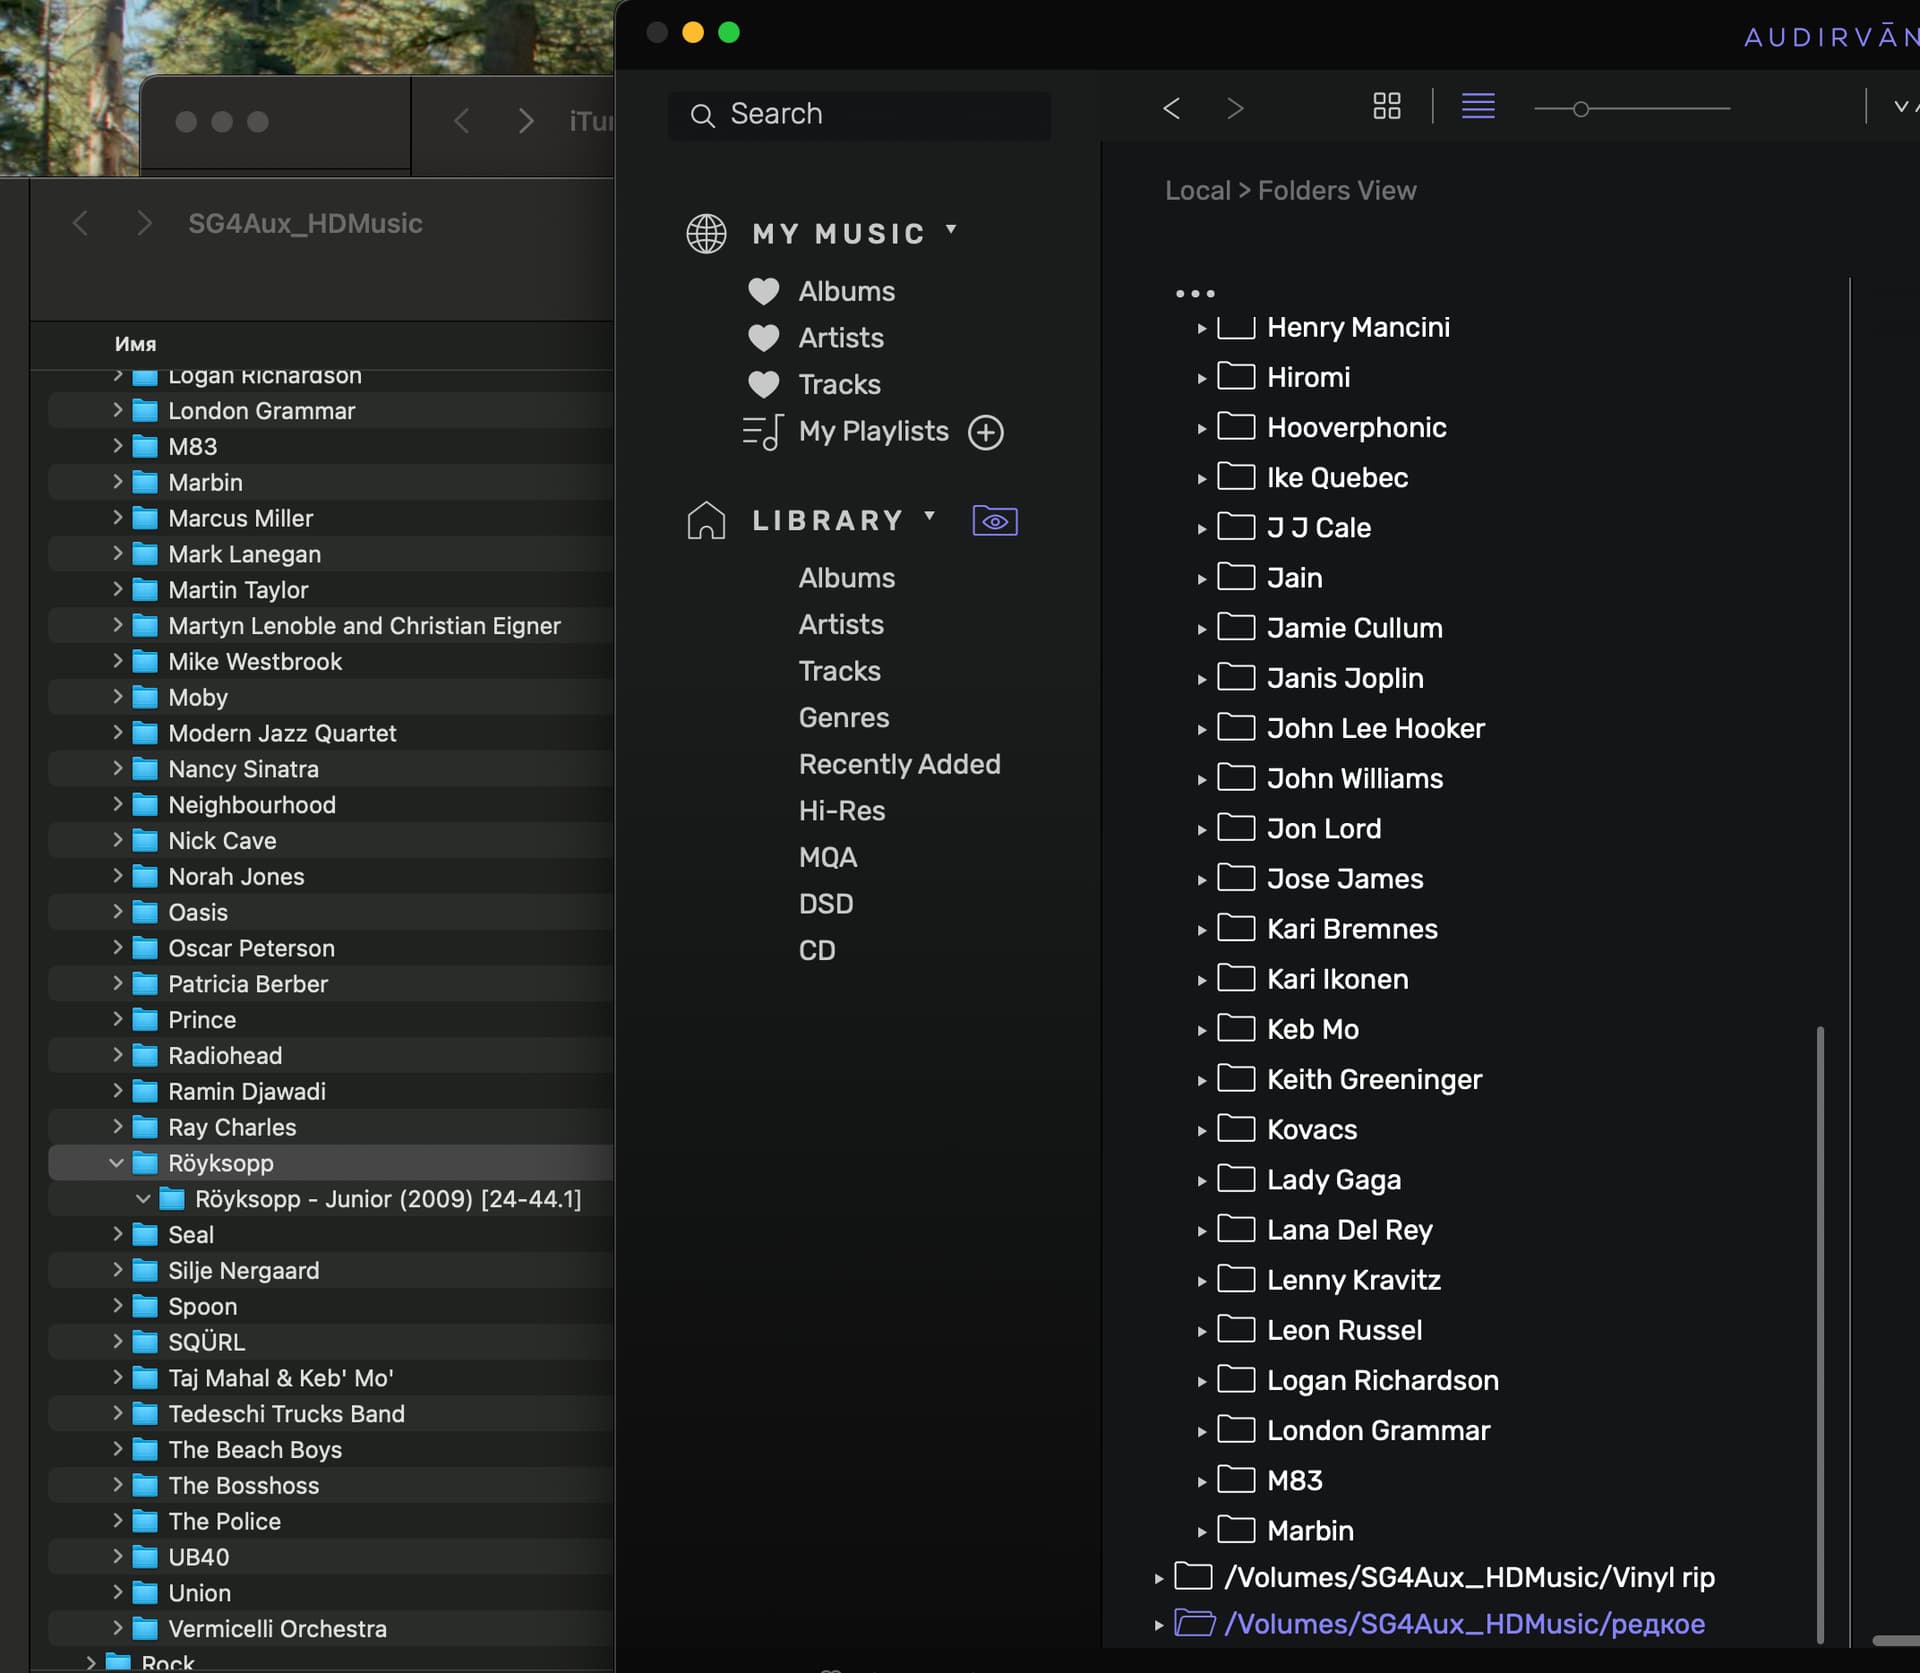Select Oscar Peterson folder in Finder

pos(251,948)
